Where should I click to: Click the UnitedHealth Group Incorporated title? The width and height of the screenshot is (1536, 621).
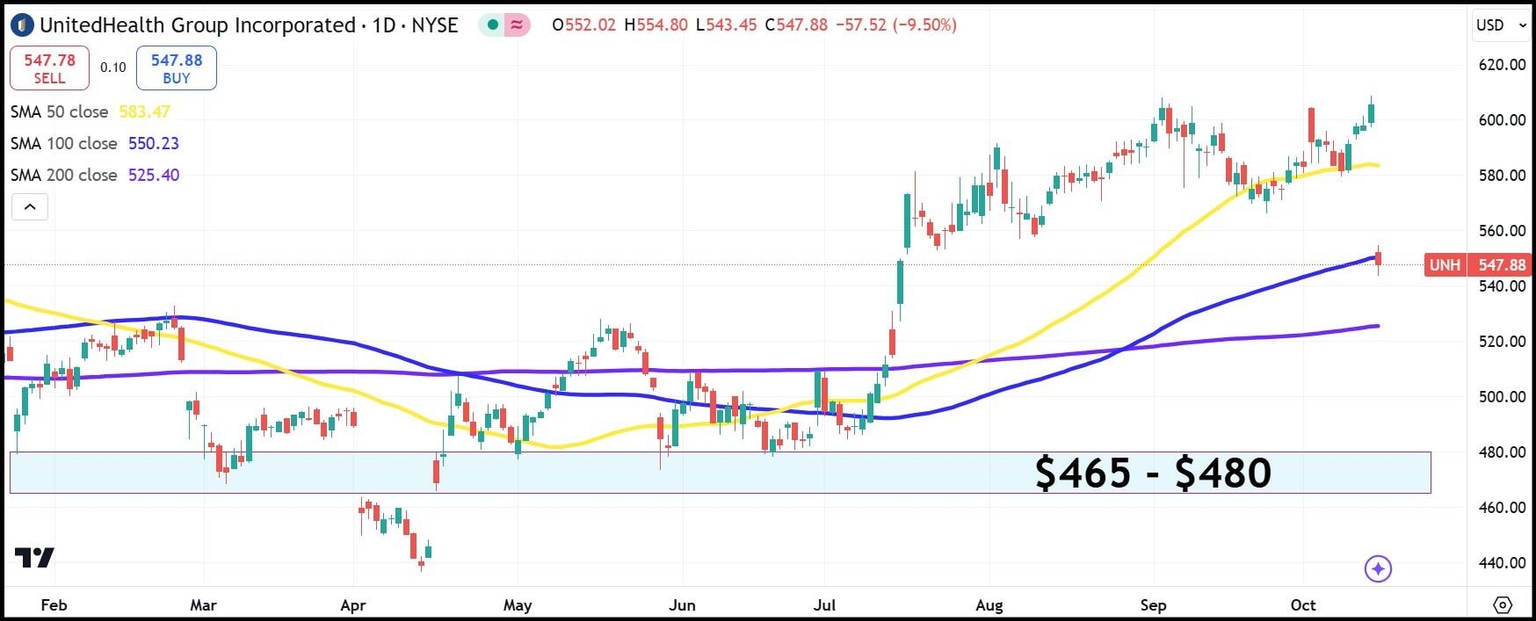point(199,25)
